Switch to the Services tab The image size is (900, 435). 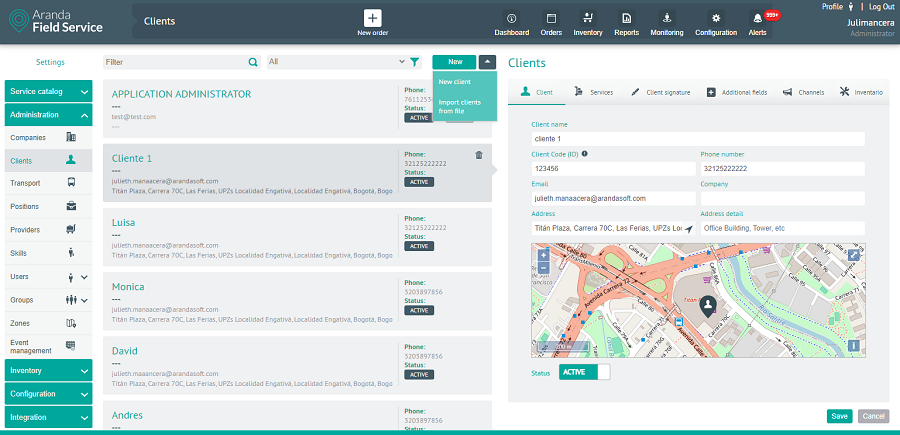[x=593, y=92]
